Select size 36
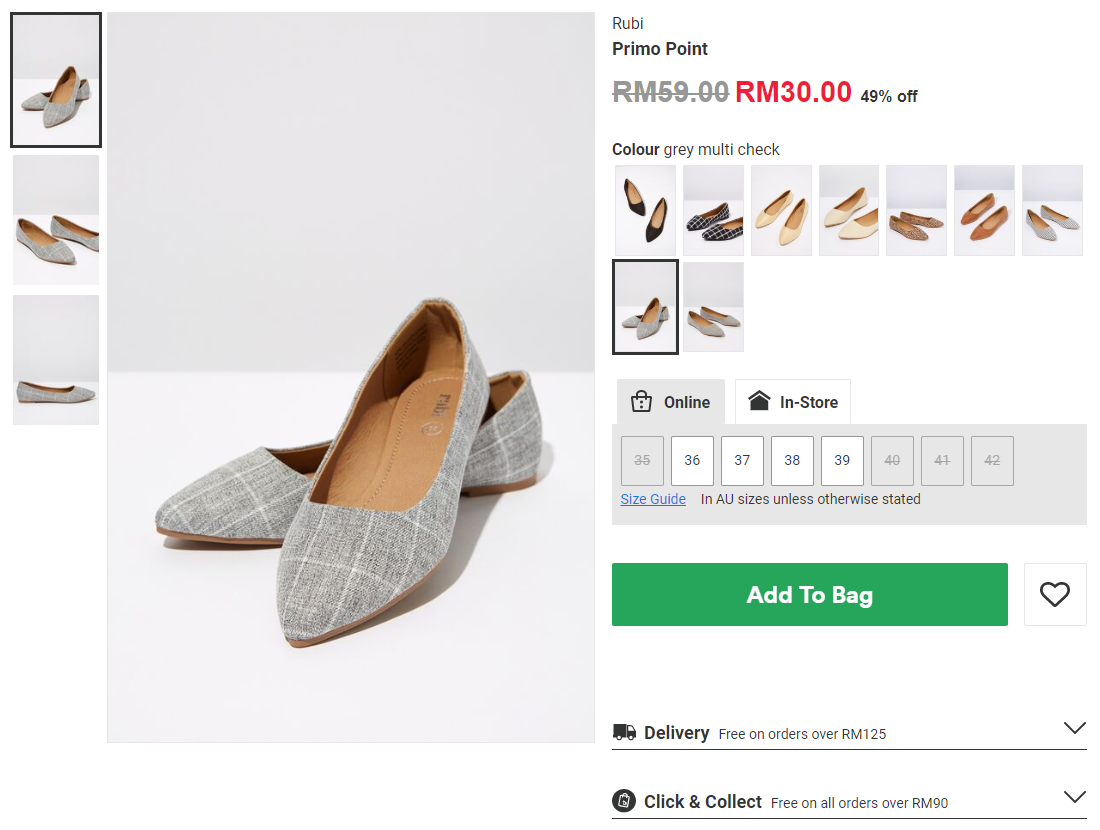1100x830 pixels. click(x=692, y=461)
